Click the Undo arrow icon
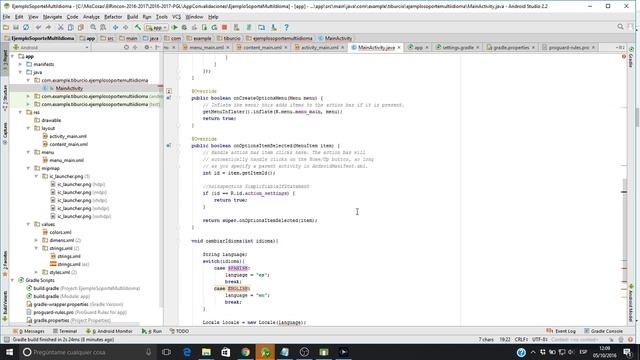This screenshot has height=360, width=640. (x=38, y=27)
